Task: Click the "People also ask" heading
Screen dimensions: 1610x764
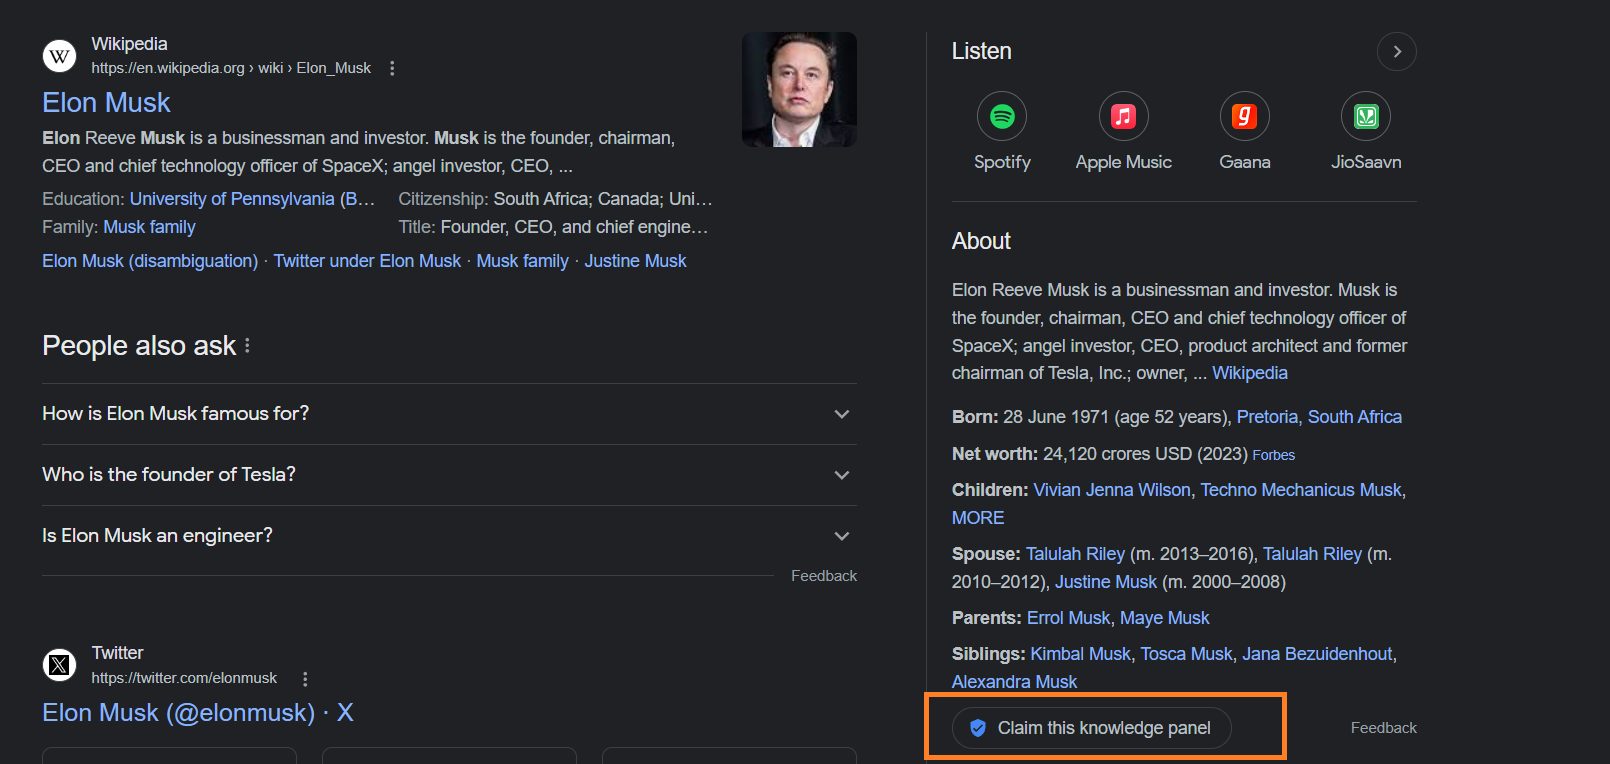Action: (x=139, y=346)
